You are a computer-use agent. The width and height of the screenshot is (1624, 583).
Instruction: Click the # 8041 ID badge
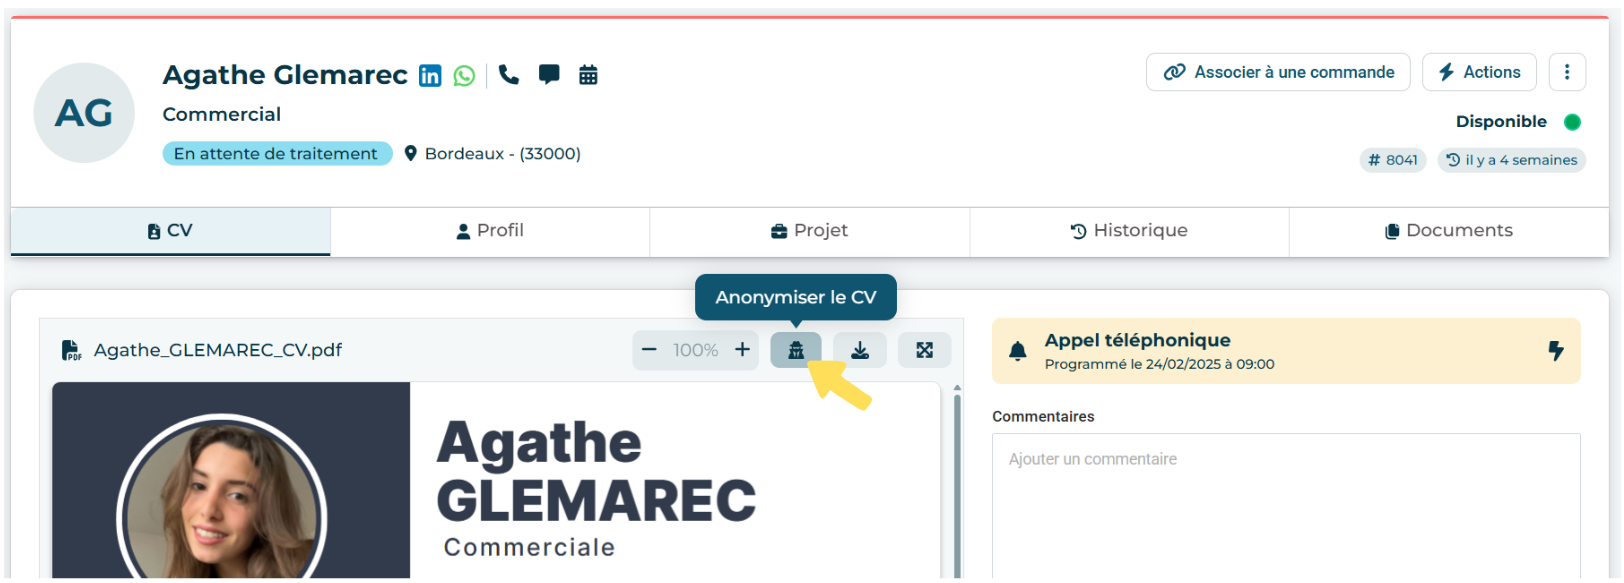coord(1393,160)
